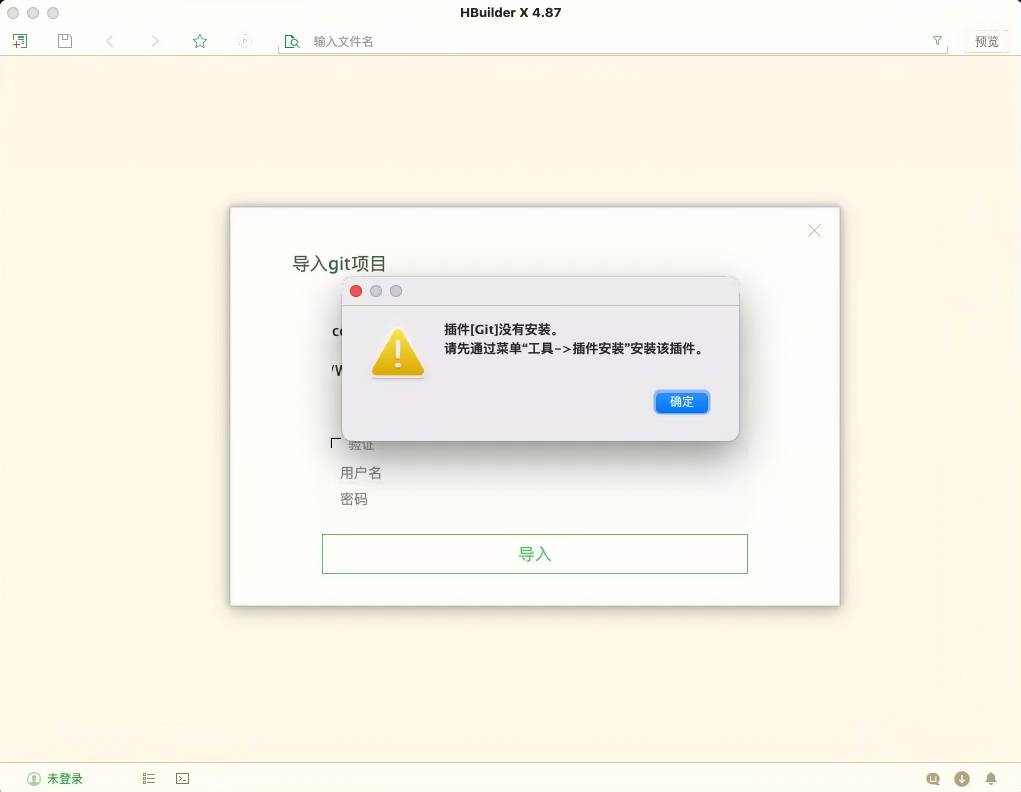This screenshot has width=1021, height=792.
Task: Go back using the left arrow
Action: click(109, 41)
